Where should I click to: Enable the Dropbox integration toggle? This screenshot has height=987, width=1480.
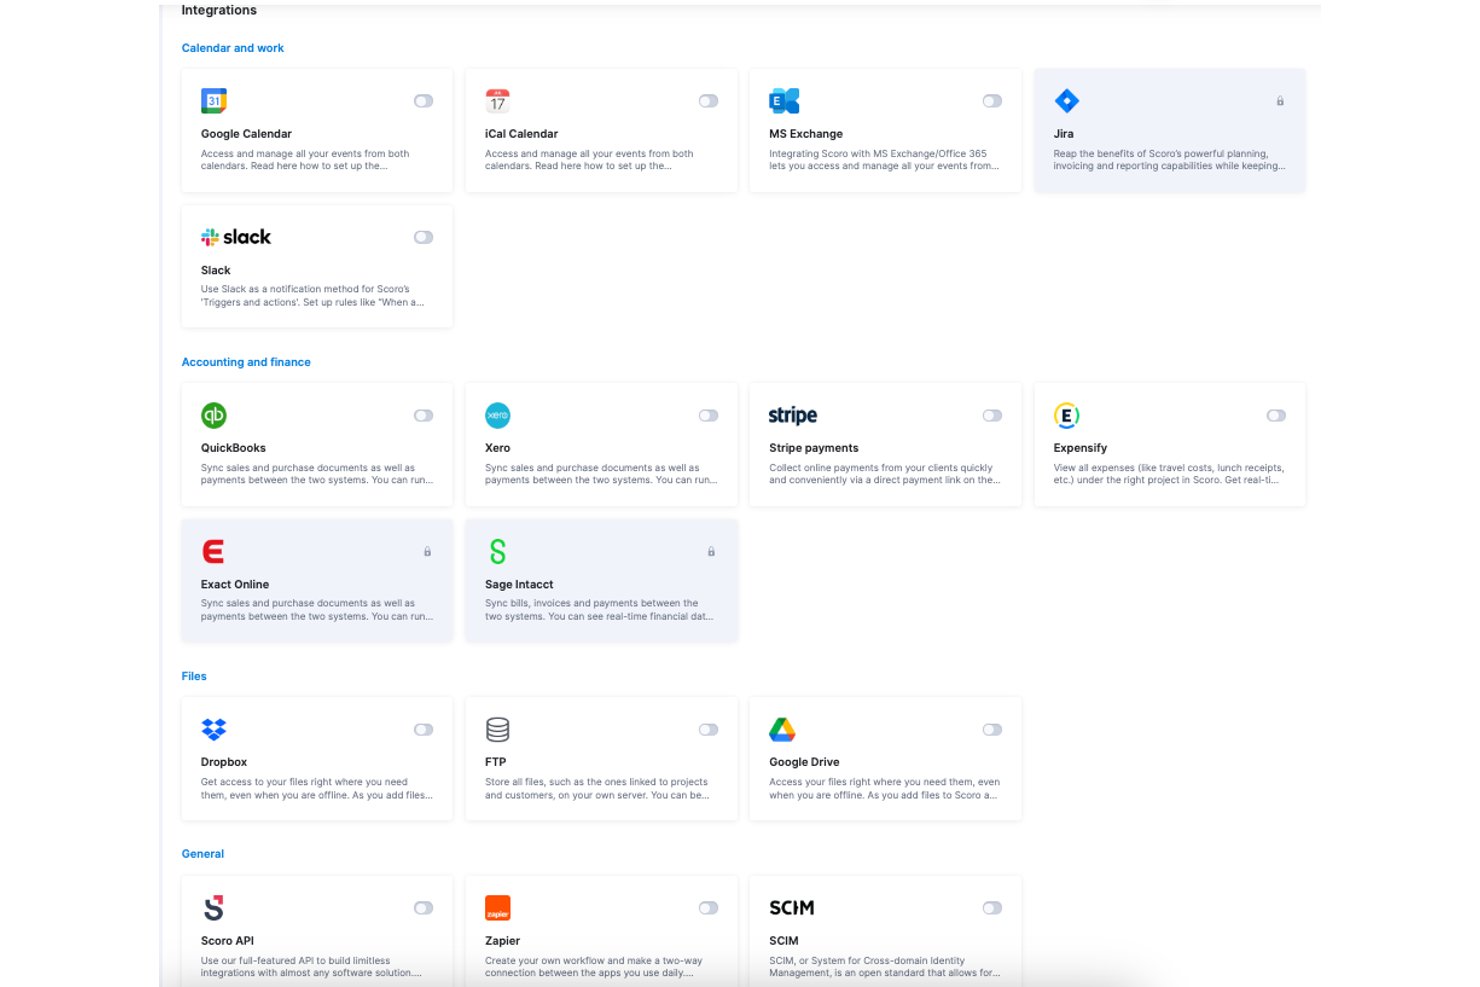click(424, 729)
